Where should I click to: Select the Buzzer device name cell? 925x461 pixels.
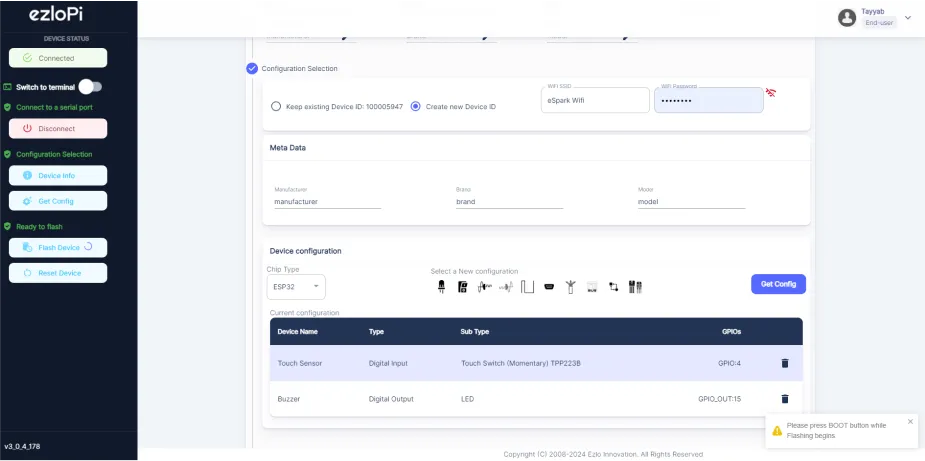[x=288, y=399]
